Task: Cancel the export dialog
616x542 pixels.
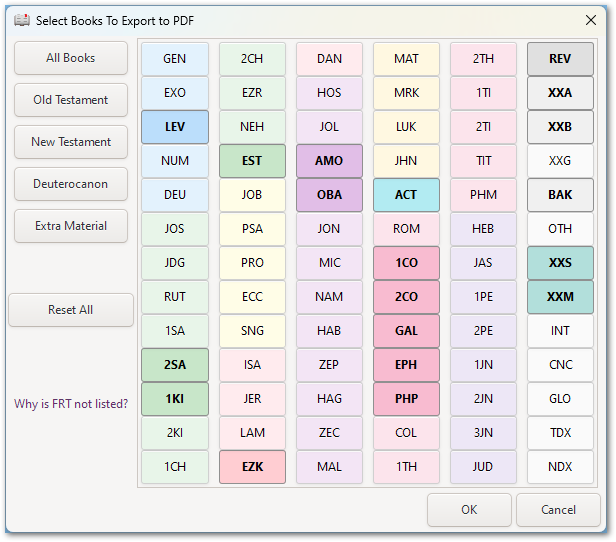Action: coord(558,510)
